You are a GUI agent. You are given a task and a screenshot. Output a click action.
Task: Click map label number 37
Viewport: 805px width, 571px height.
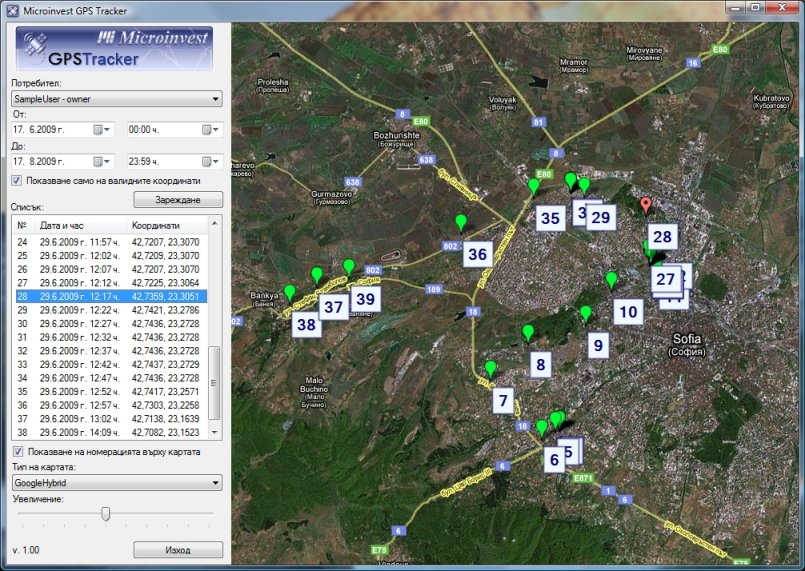pyautogui.click(x=334, y=307)
